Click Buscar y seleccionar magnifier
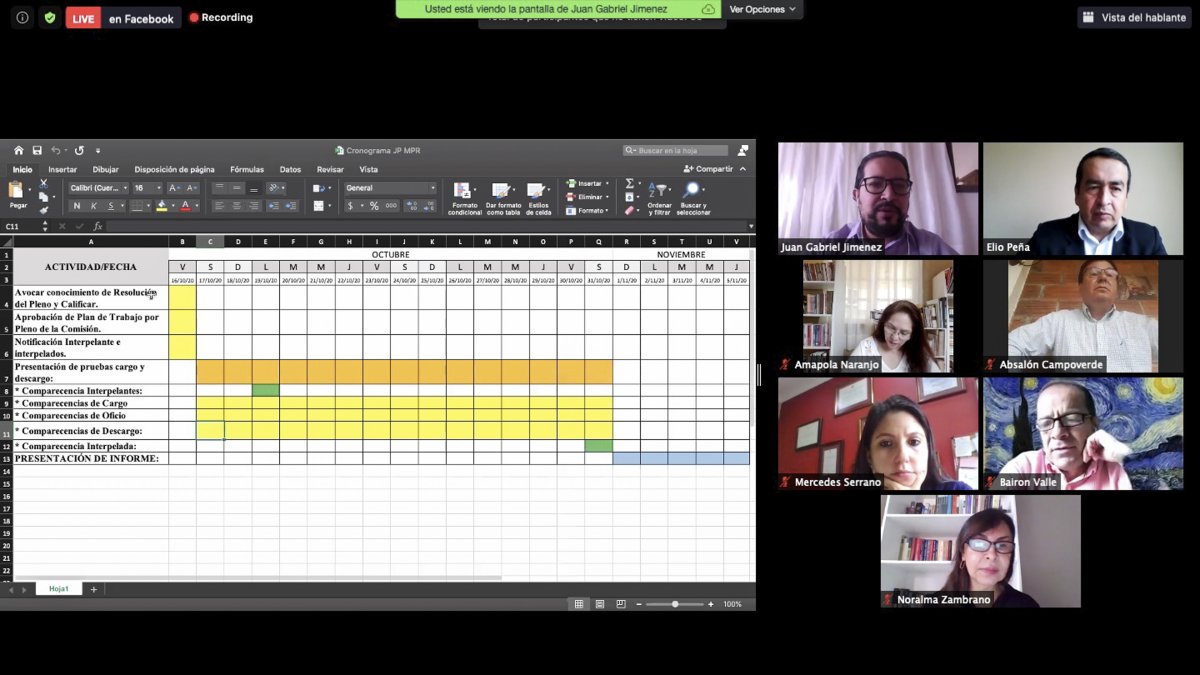1200x675 pixels. 693,197
